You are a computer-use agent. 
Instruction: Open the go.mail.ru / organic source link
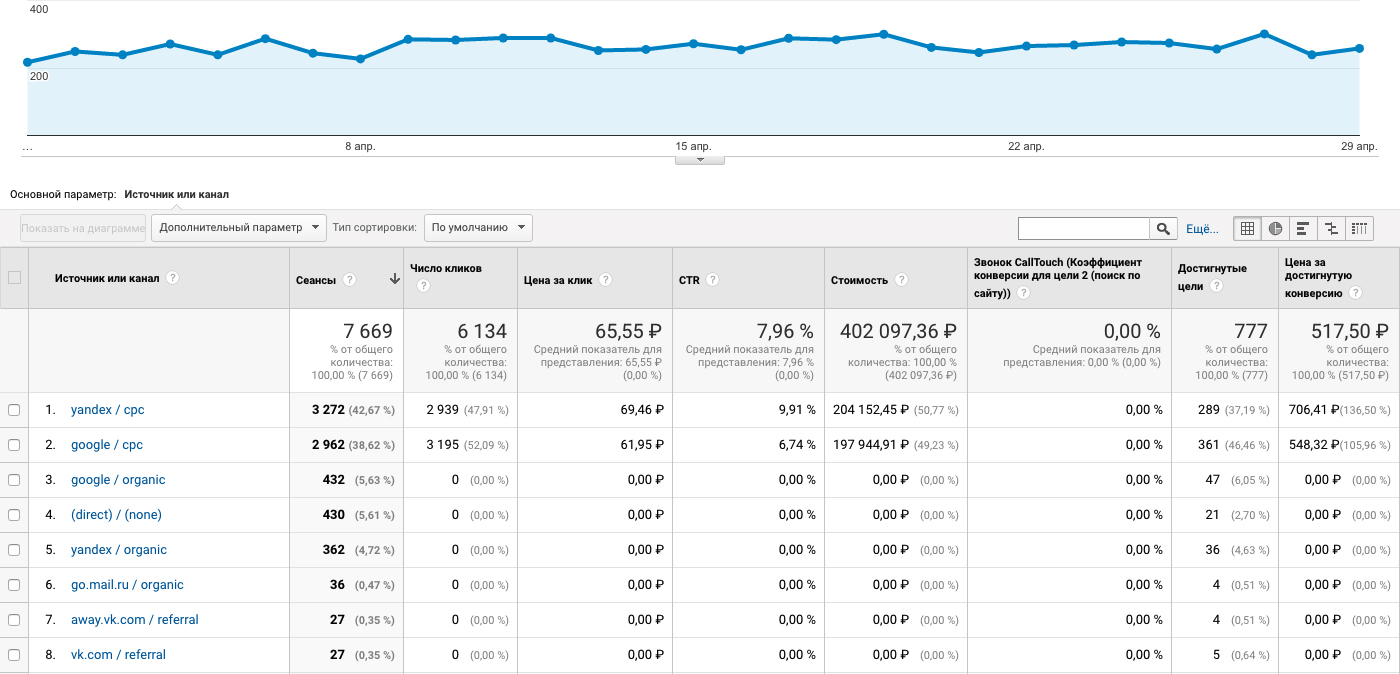127,585
